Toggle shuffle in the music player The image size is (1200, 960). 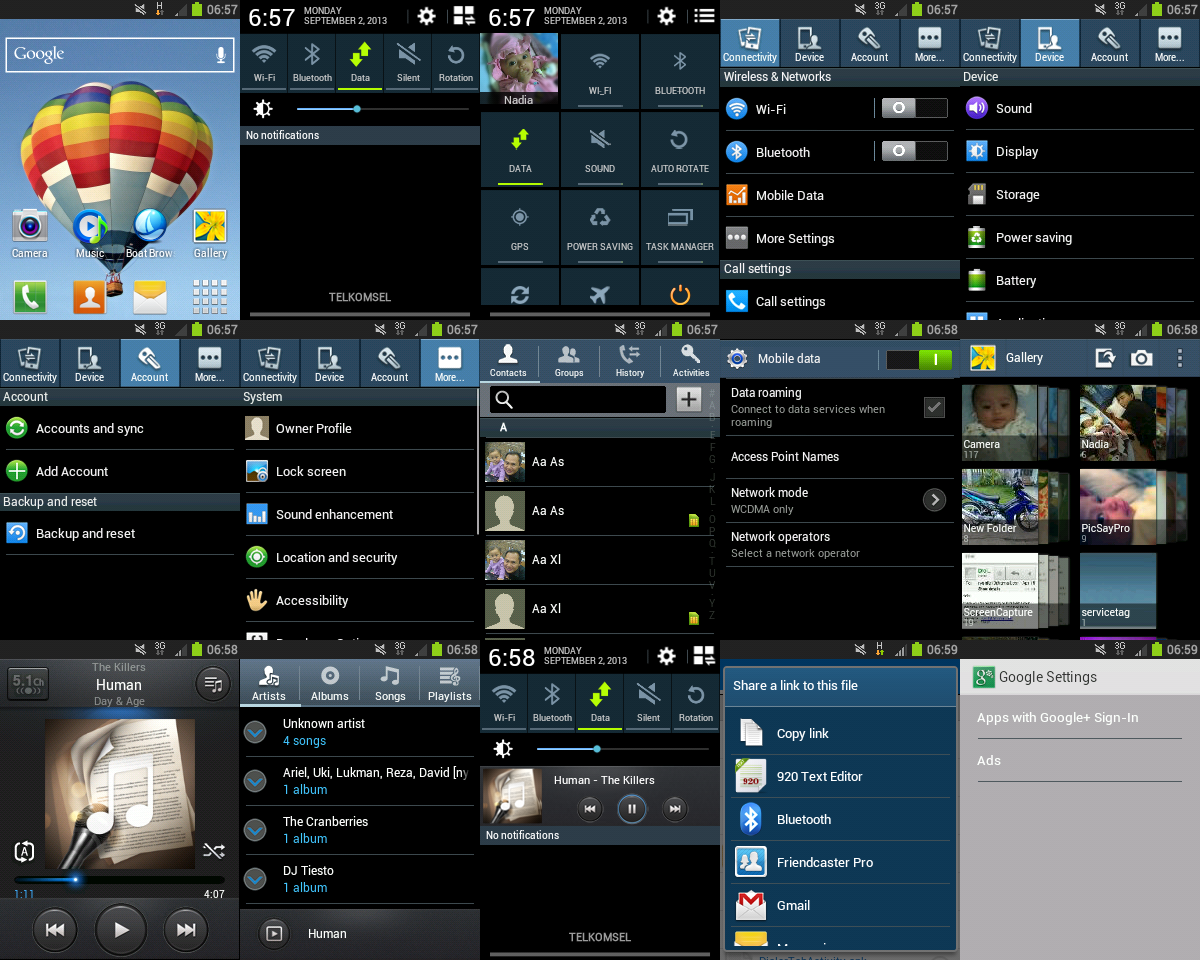(214, 851)
